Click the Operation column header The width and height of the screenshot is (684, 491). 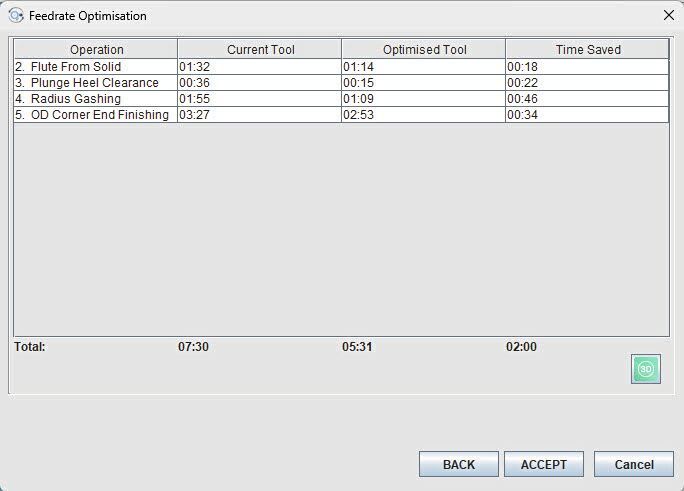click(96, 49)
